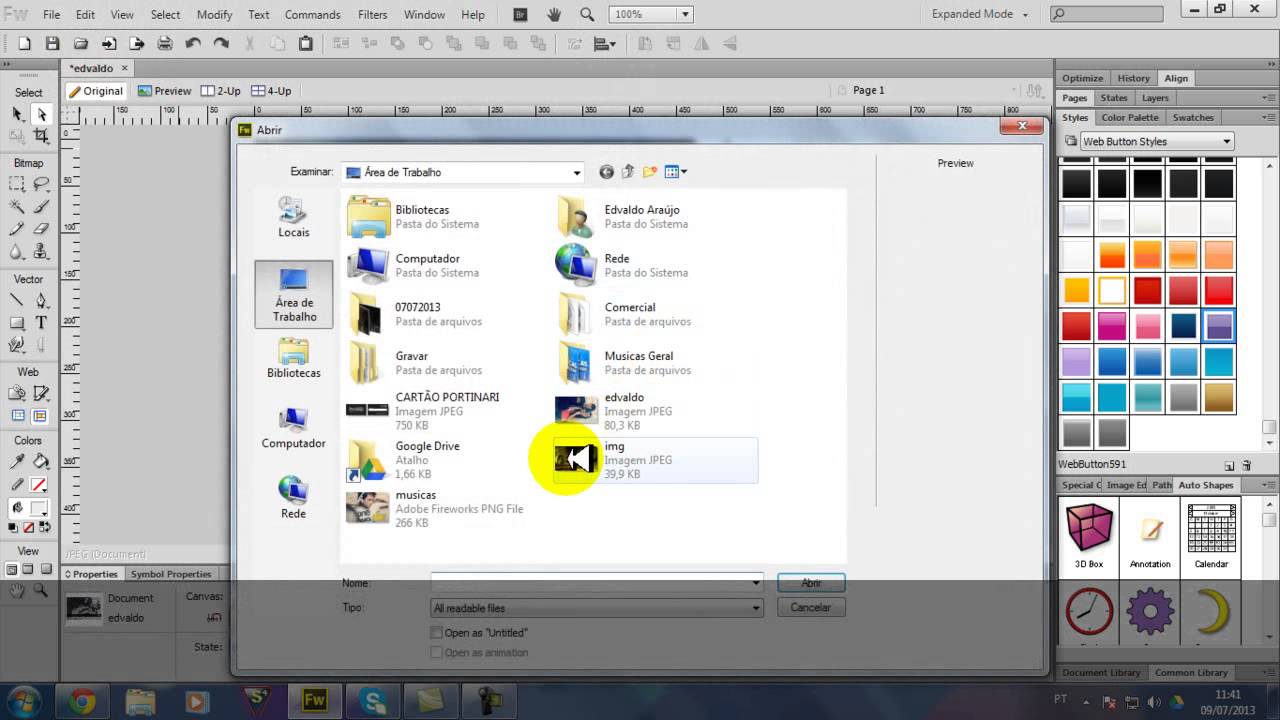Switch to the Layers tab
This screenshot has height=720, width=1280.
tap(1155, 98)
